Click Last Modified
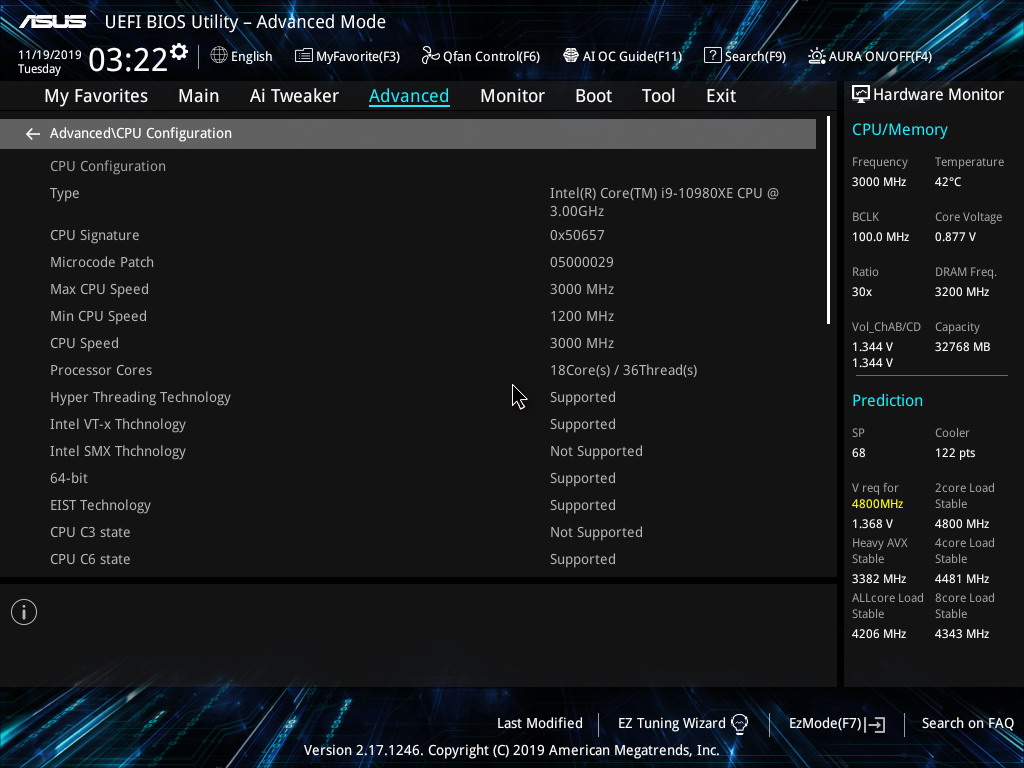Image resolution: width=1024 pixels, height=768 pixels. point(539,724)
